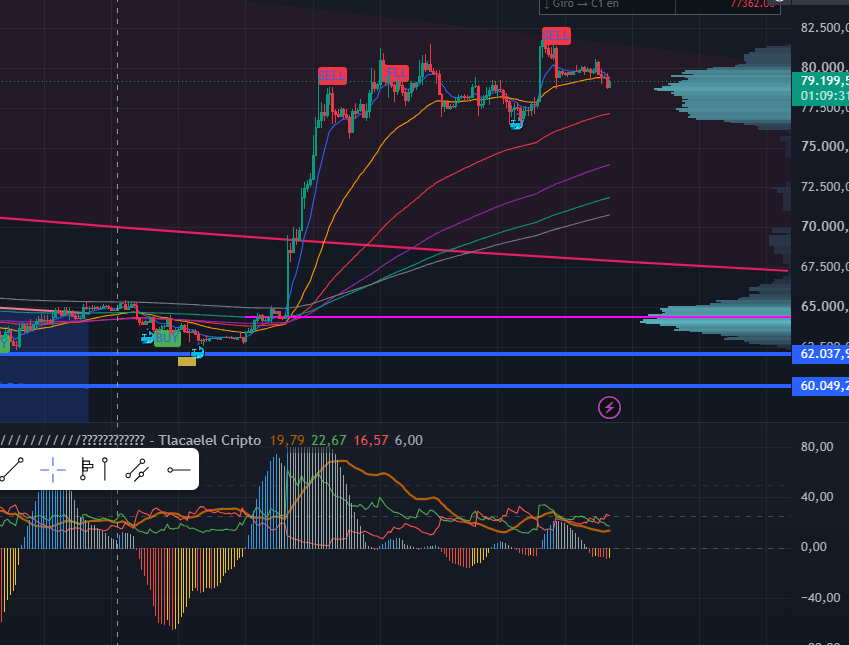Select the anchored volume profile tool
Viewport: 849px width, 645px height.
pyautogui.click(x=86, y=469)
